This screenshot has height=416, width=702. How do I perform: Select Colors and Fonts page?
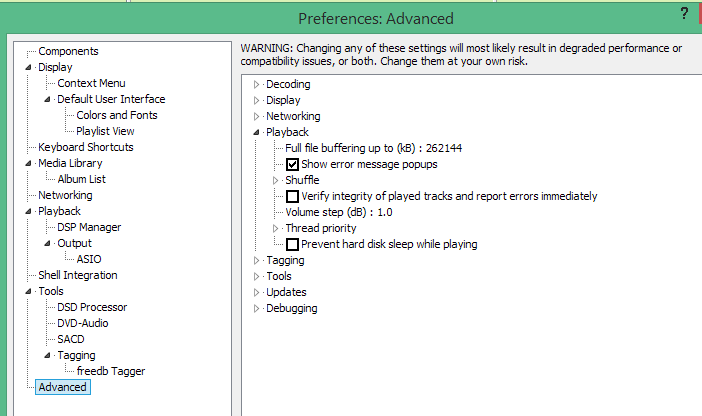116,115
